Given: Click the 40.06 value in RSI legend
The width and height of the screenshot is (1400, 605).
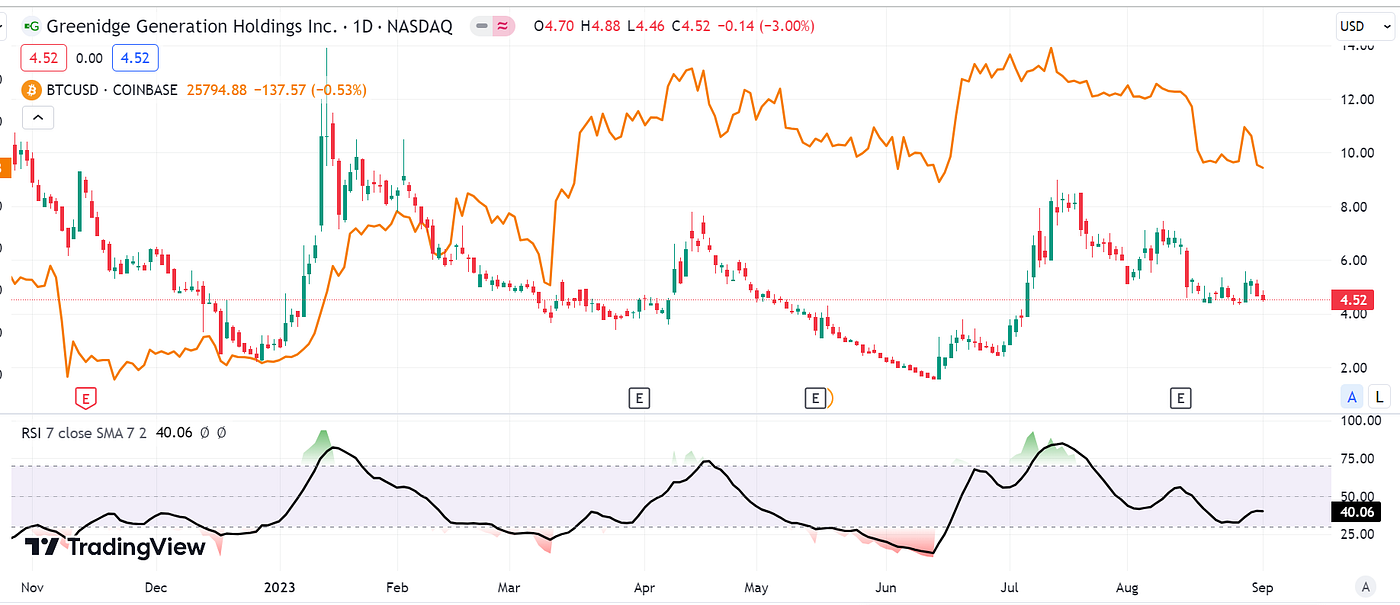Looking at the screenshot, I should (x=176, y=433).
